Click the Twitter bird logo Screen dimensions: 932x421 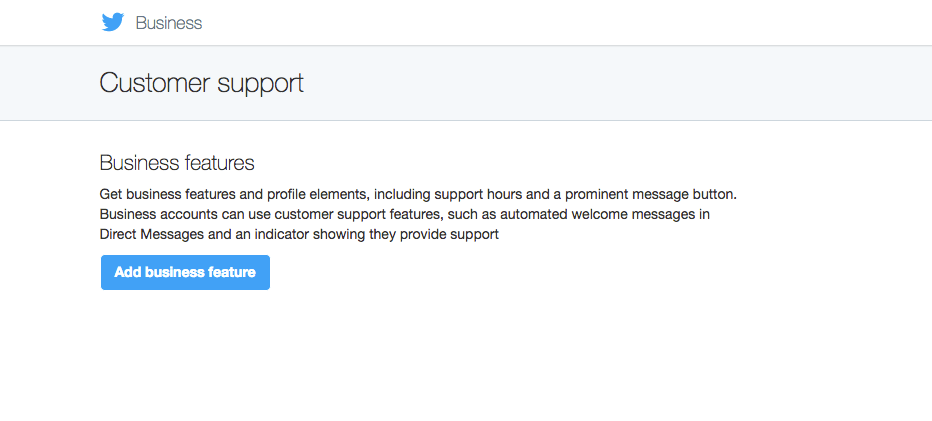point(112,22)
